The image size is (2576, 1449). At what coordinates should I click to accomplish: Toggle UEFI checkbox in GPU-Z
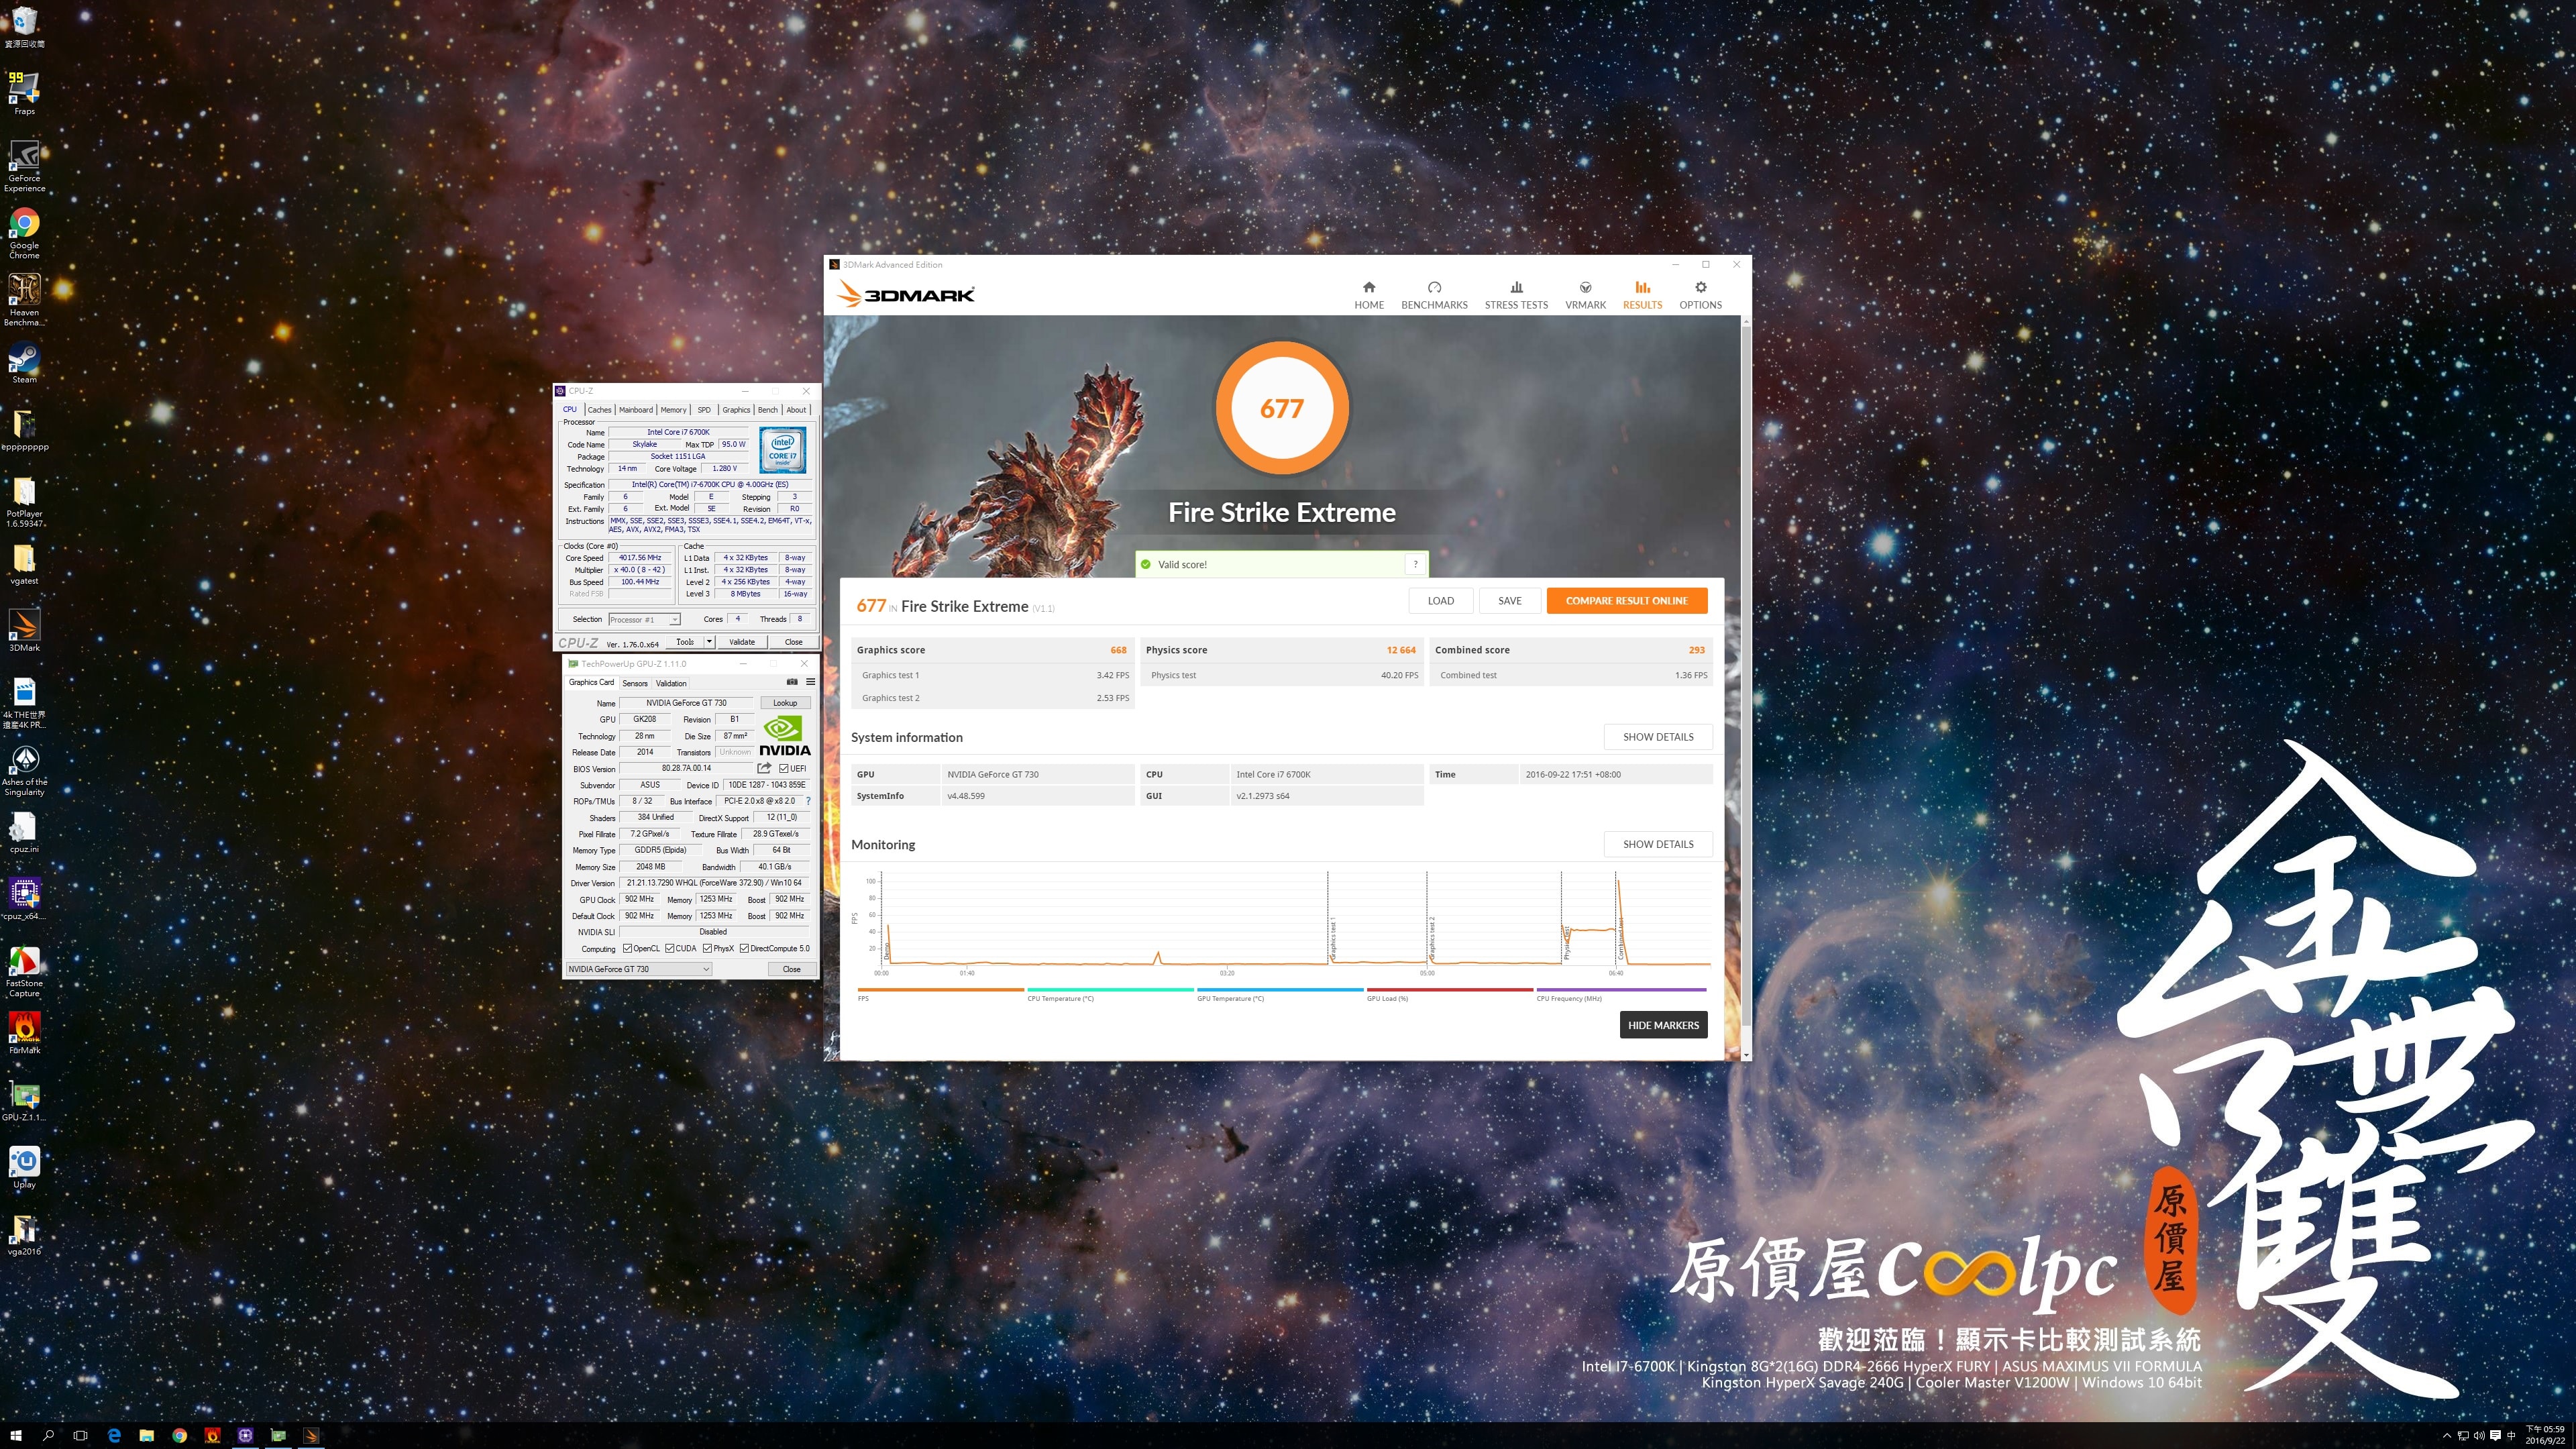click(784, 768)
